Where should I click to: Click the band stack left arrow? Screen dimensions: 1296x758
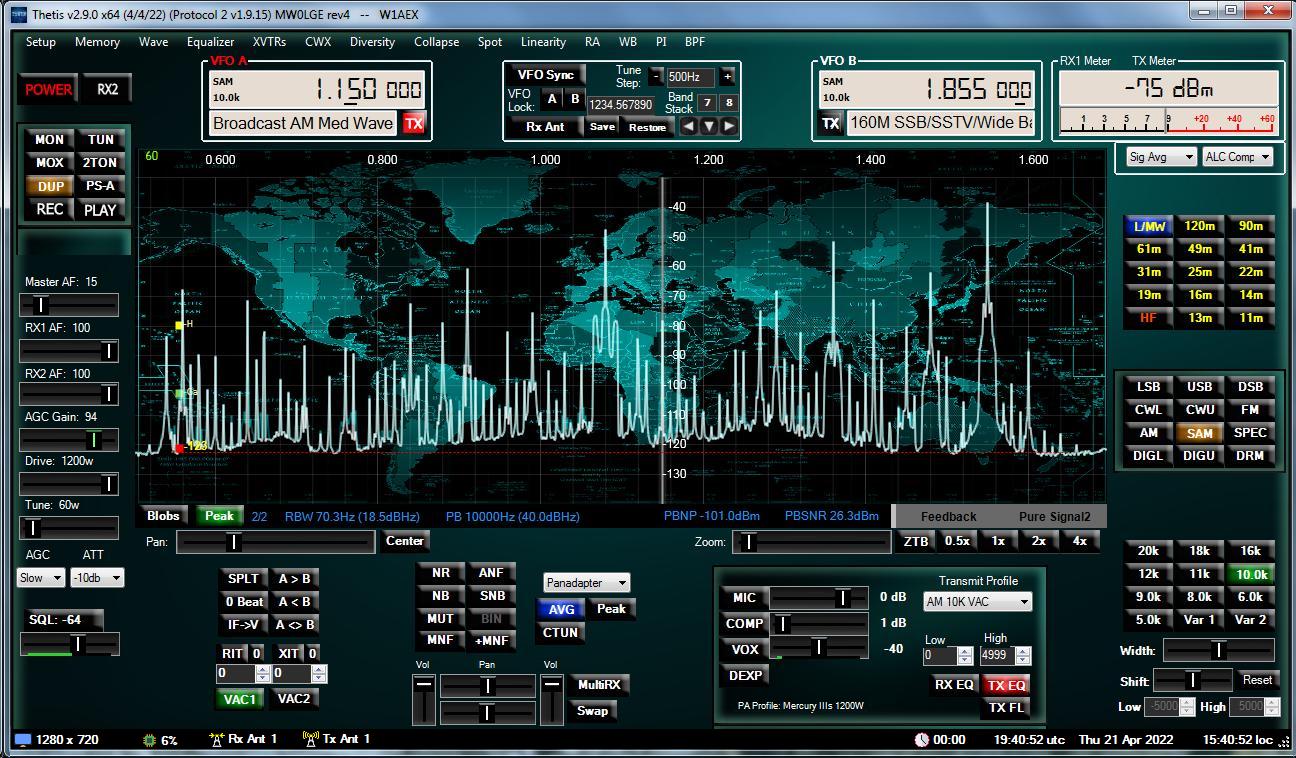[688, 126]
